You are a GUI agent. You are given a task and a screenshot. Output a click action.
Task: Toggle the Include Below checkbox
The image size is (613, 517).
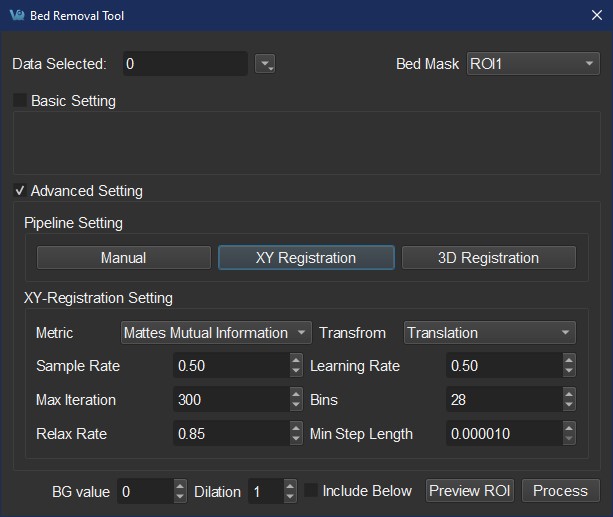click(311, 491)
